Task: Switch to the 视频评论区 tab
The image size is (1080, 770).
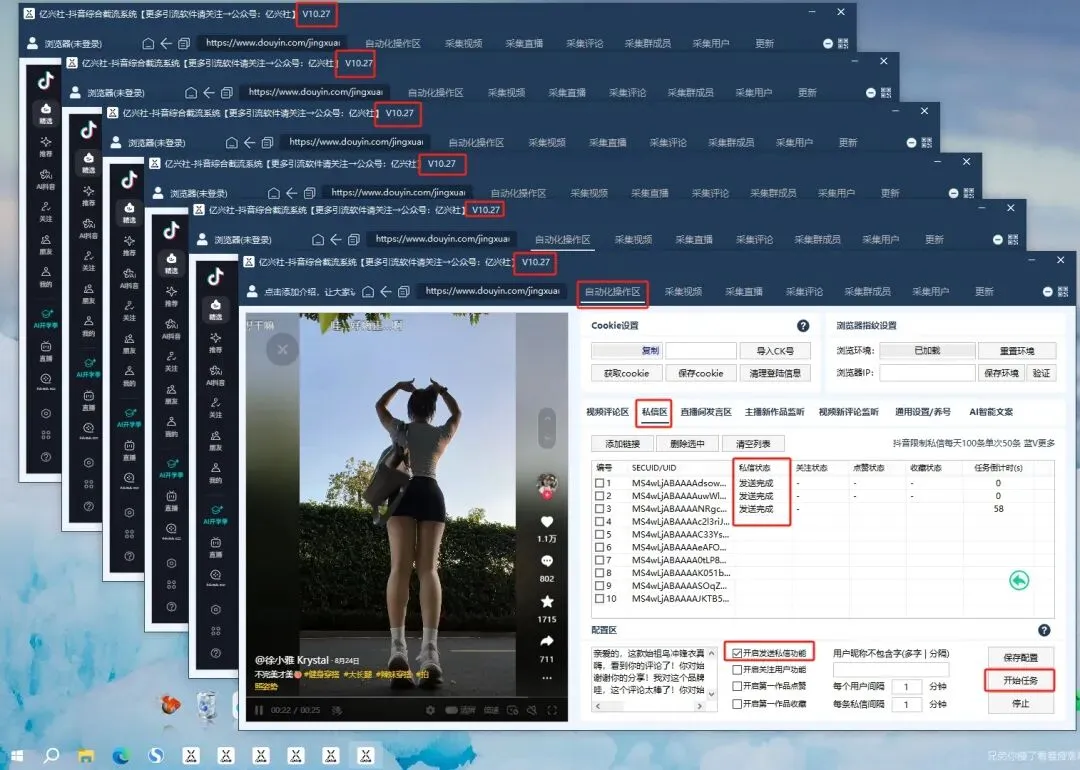Action: tap(607, 412)
